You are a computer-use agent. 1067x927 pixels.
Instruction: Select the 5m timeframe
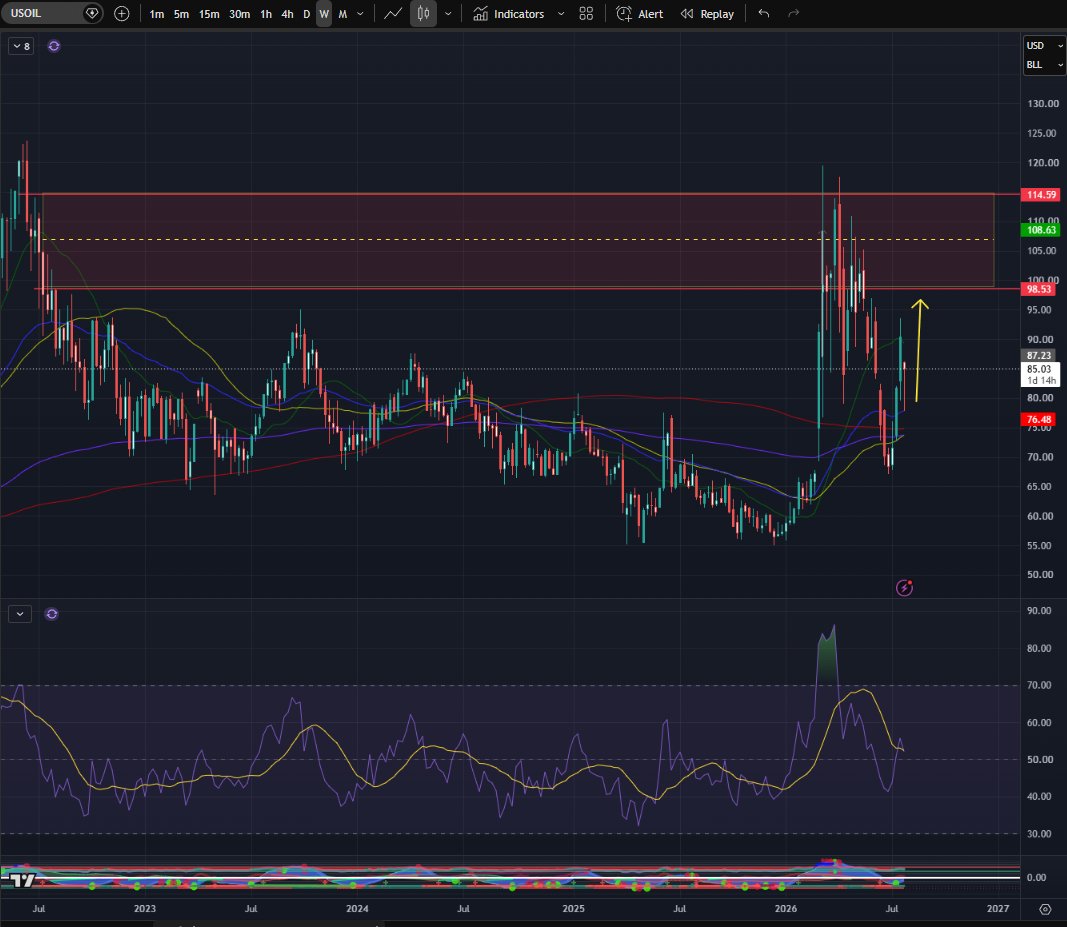[181, 14]
